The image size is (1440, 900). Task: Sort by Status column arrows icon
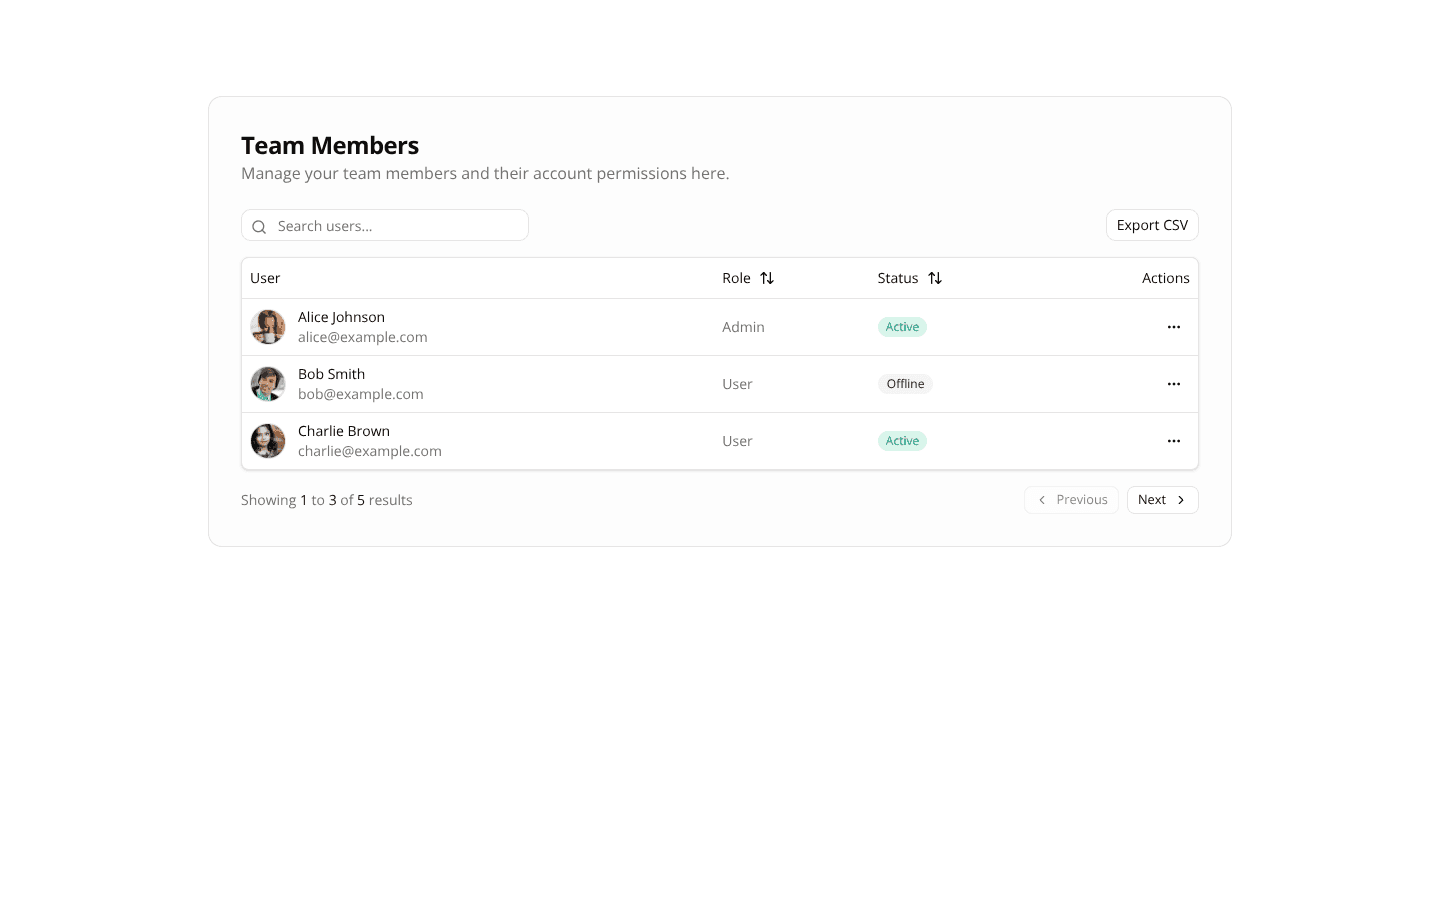click(935, 278)
